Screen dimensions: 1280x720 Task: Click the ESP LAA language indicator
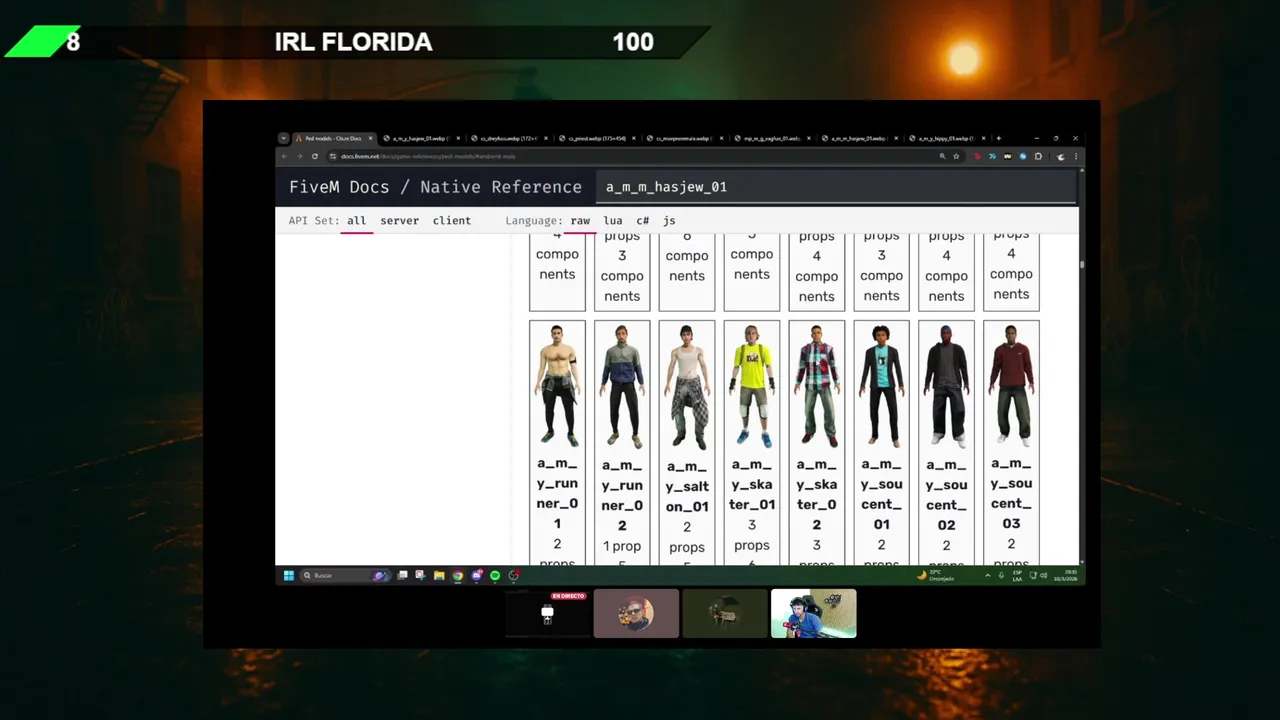1017,575
